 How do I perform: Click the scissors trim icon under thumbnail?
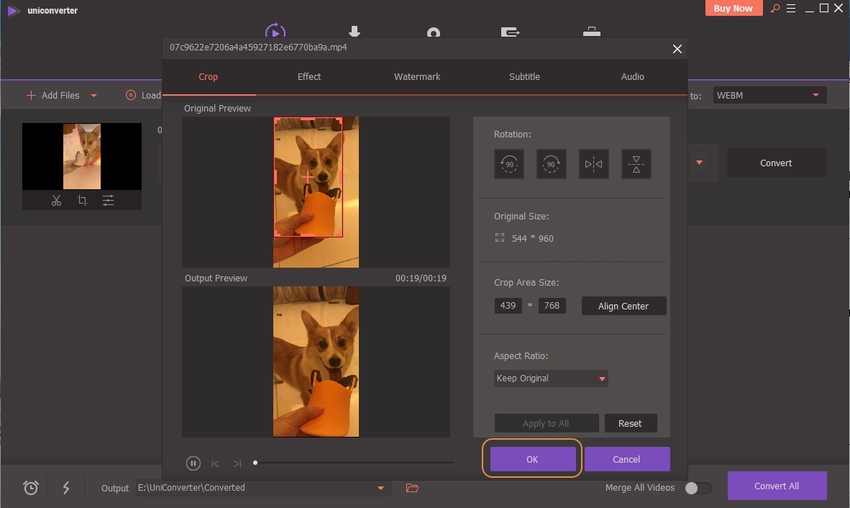pyautogui.click(x=56, y=201)
